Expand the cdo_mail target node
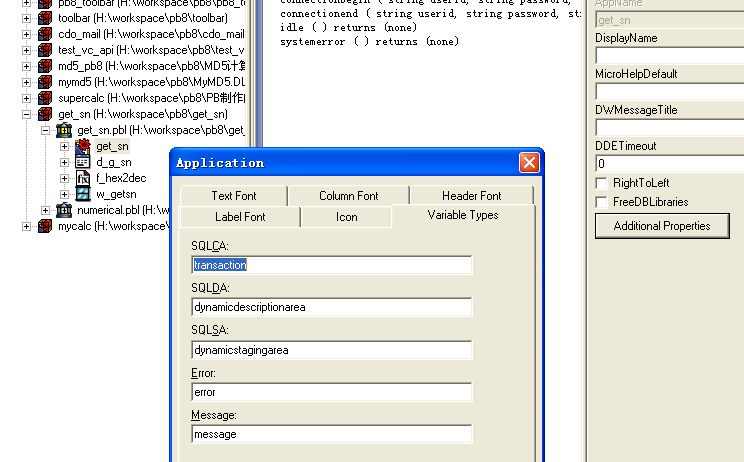 [x=27, y=35]
